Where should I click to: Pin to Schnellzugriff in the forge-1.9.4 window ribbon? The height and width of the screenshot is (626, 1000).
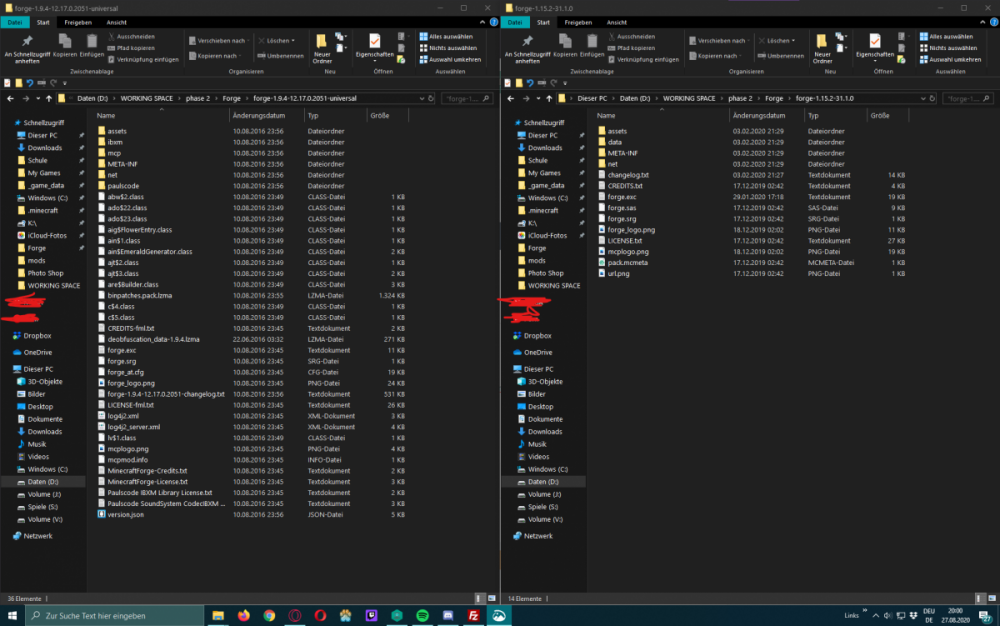pos(27,48)
